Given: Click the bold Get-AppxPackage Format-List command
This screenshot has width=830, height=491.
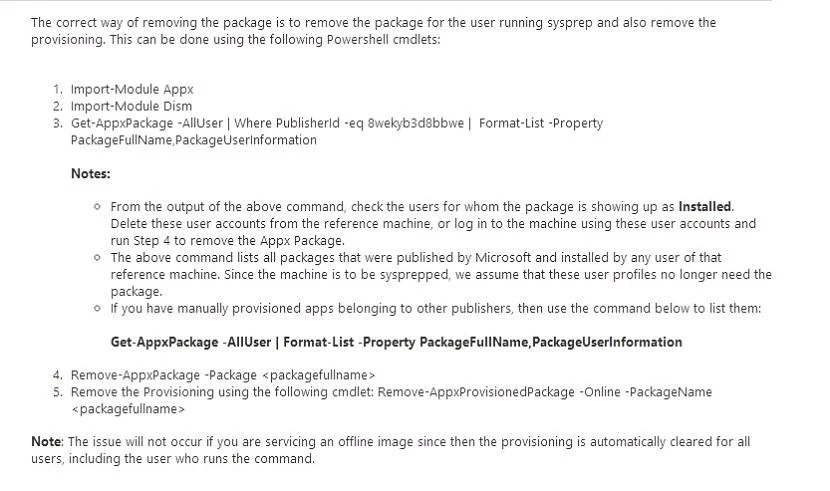Looking at the screenshot, I should pyautogui.click(x=396, y=342).
